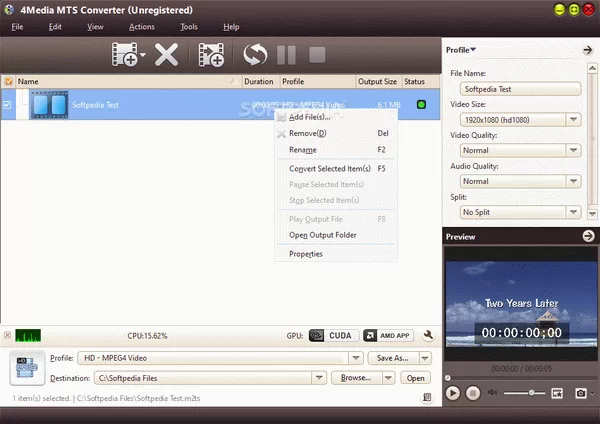Stop the preview playback
This screenshot has width=600, height=424.
click(473, 393)
